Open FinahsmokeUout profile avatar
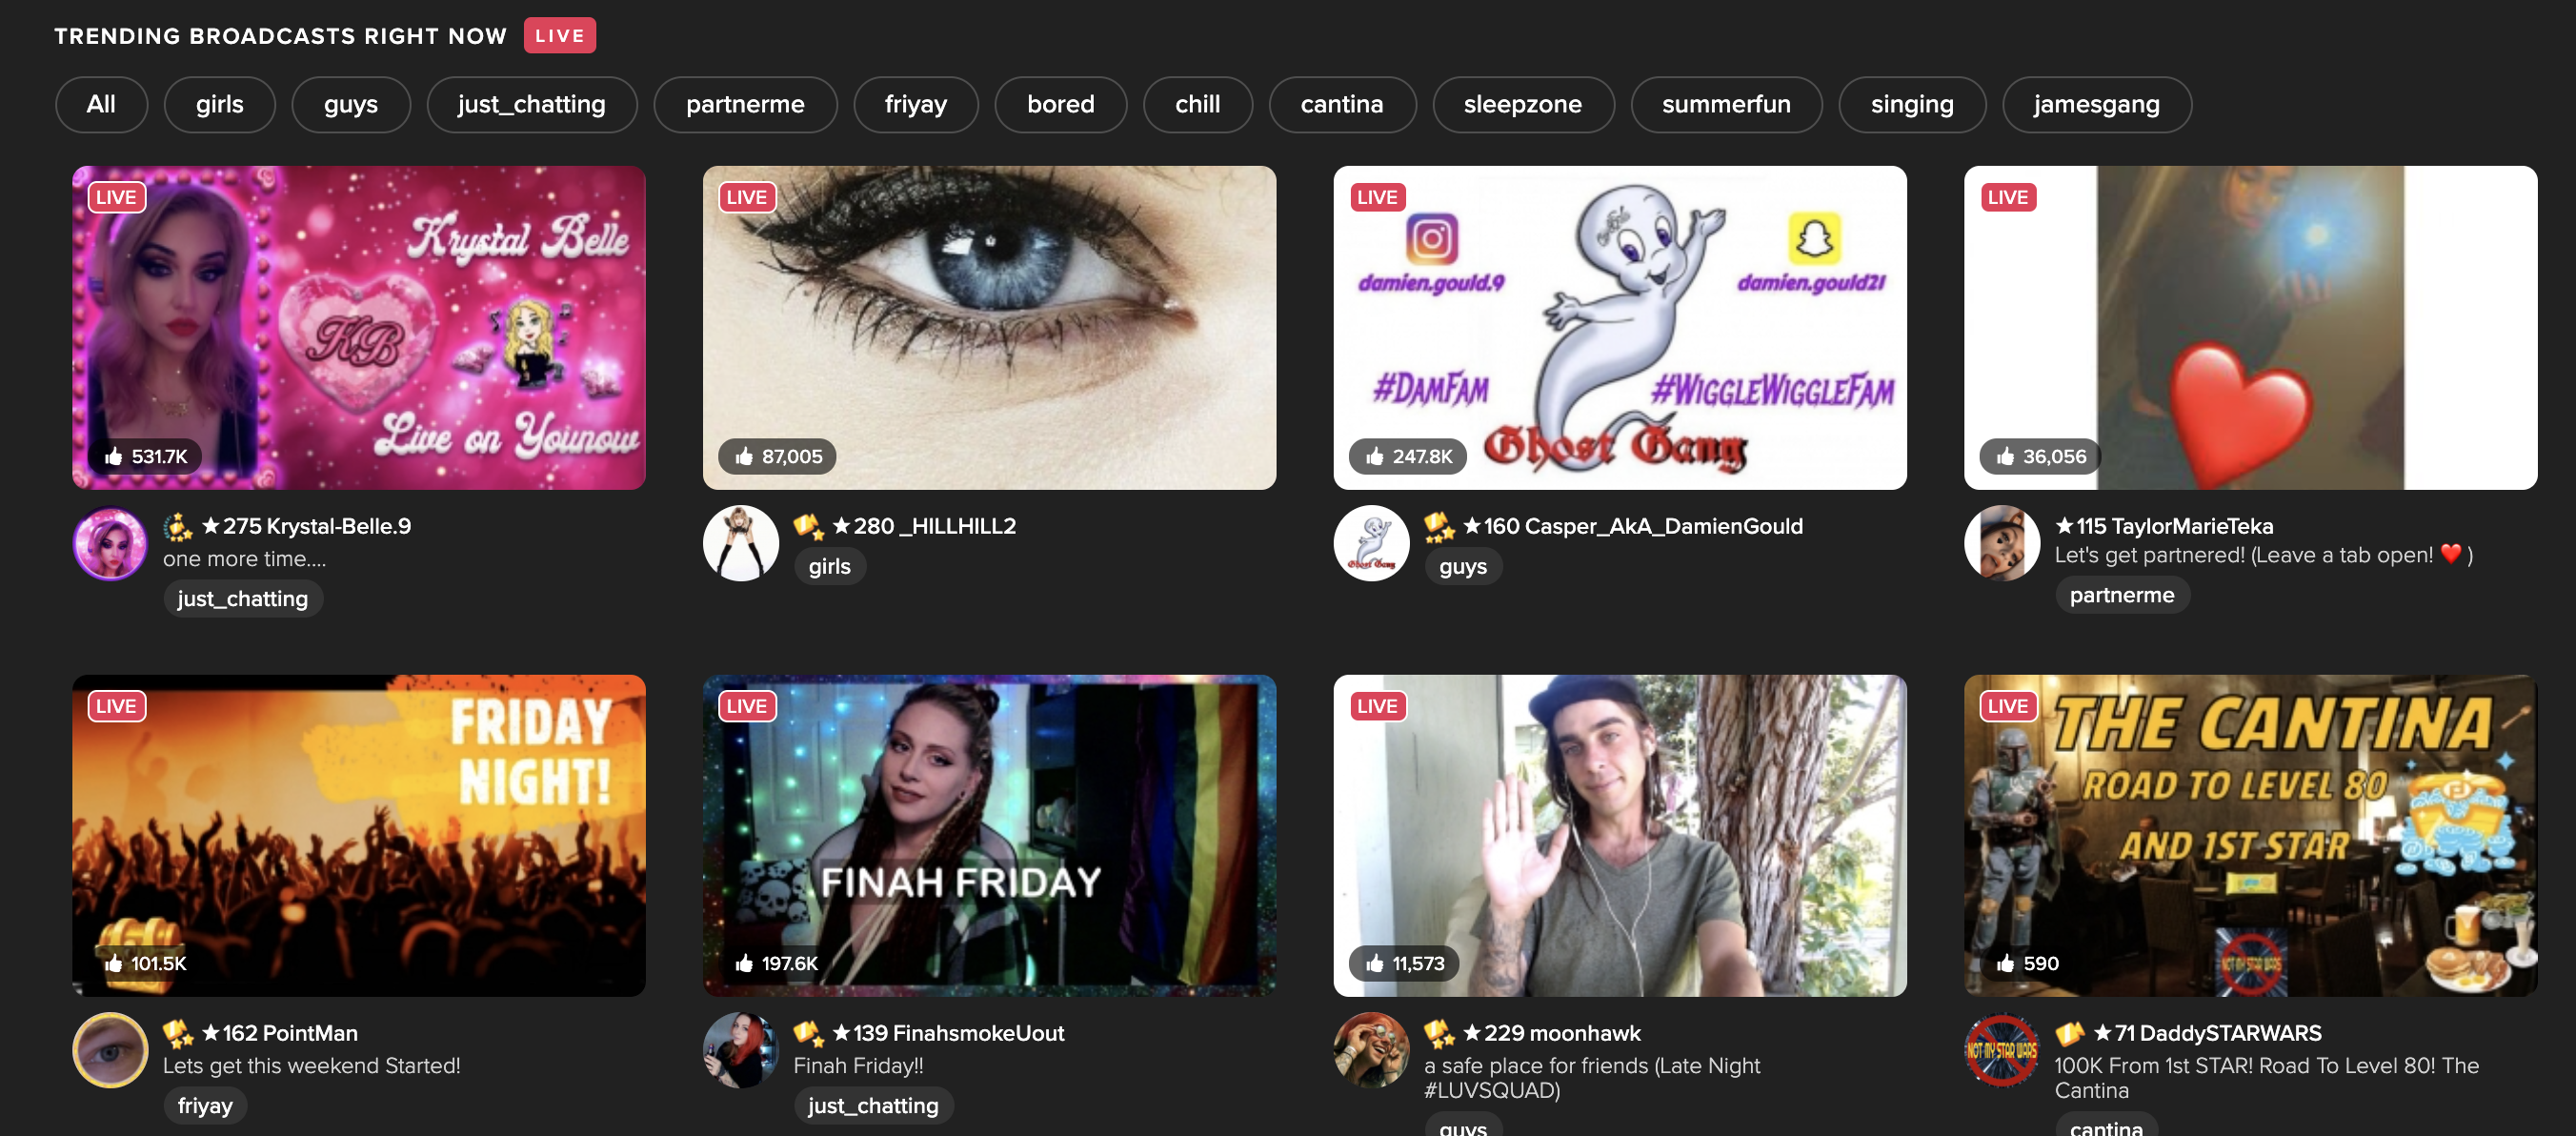The image size is (2576, 1136). pos(741,1050)
